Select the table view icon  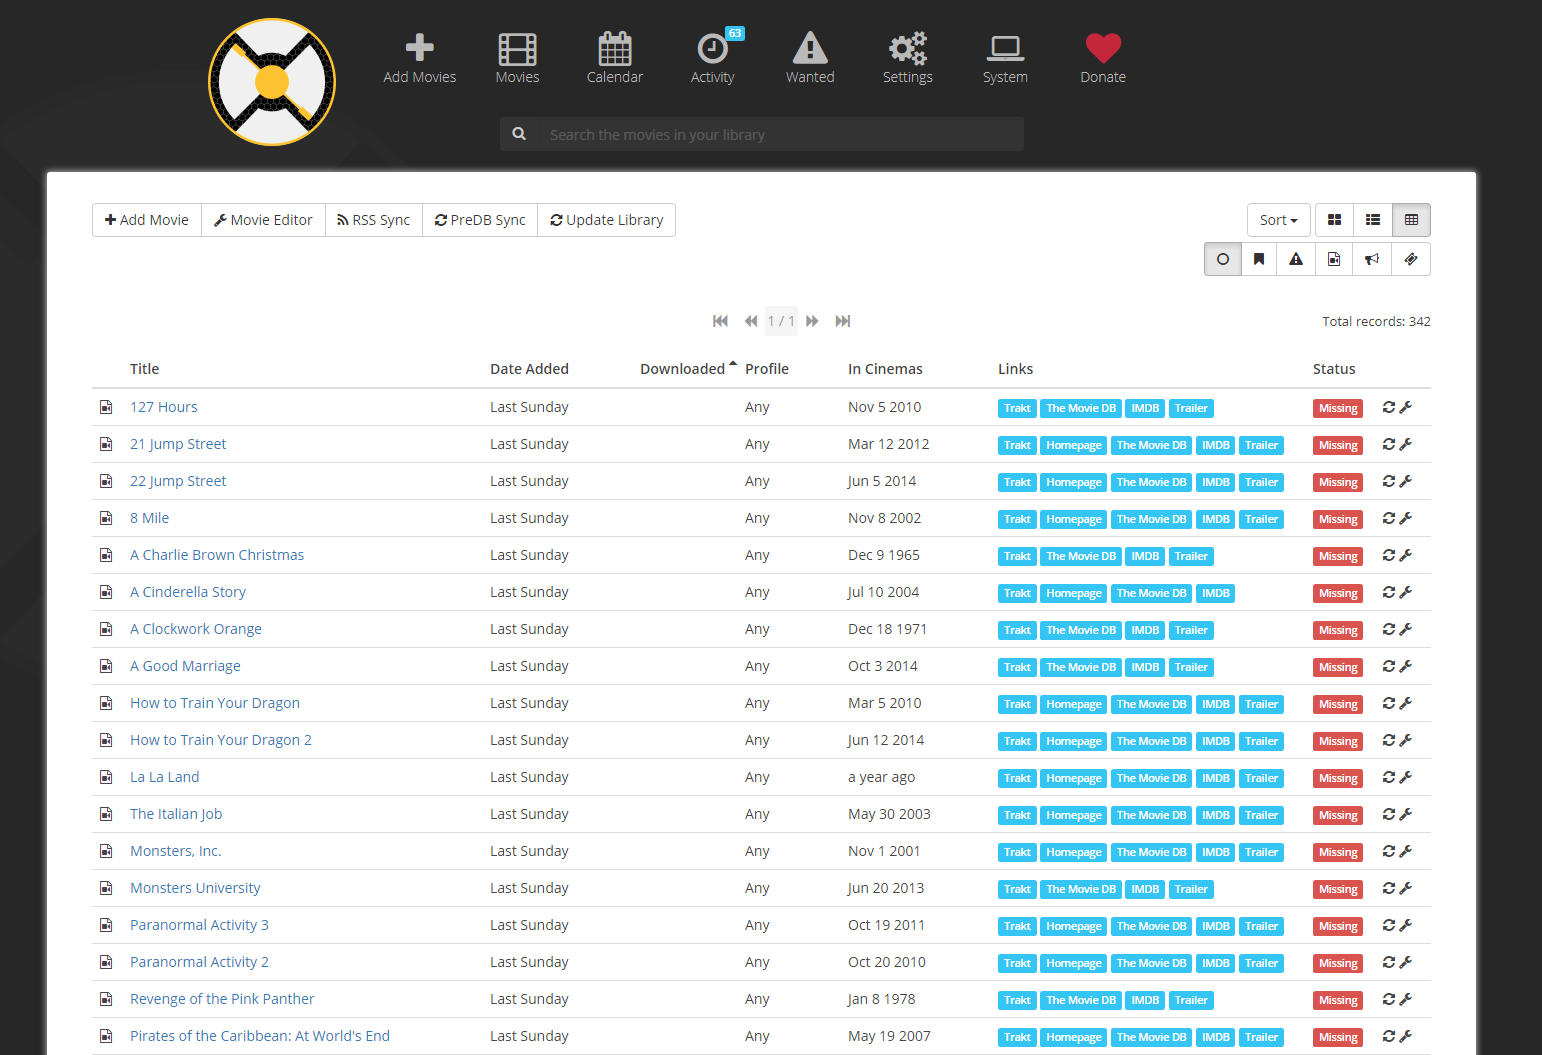pos(1411,219)
